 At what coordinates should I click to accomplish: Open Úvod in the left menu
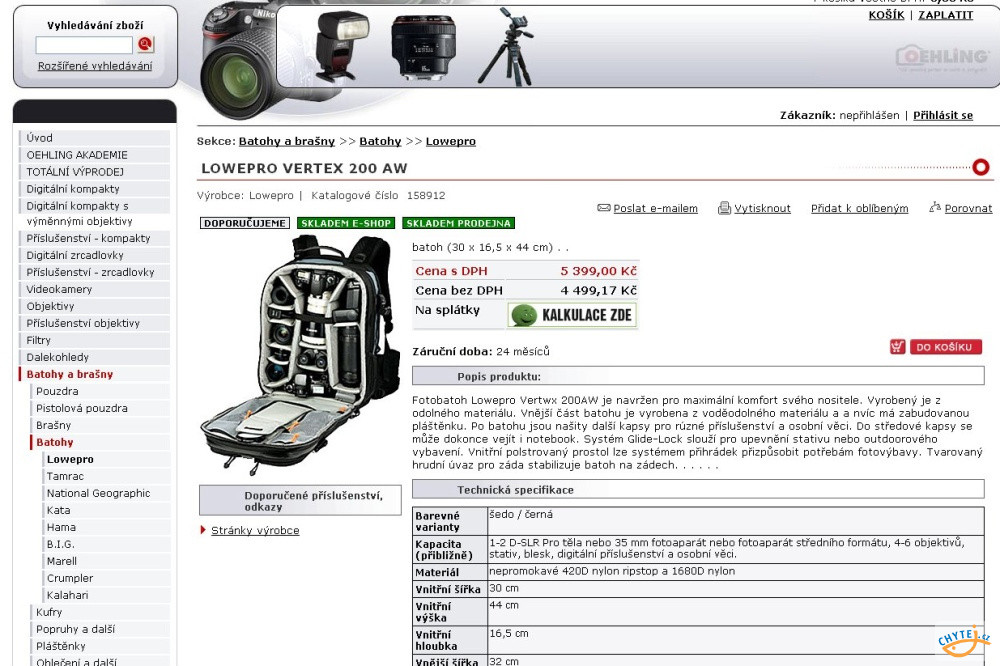point(40,138)
